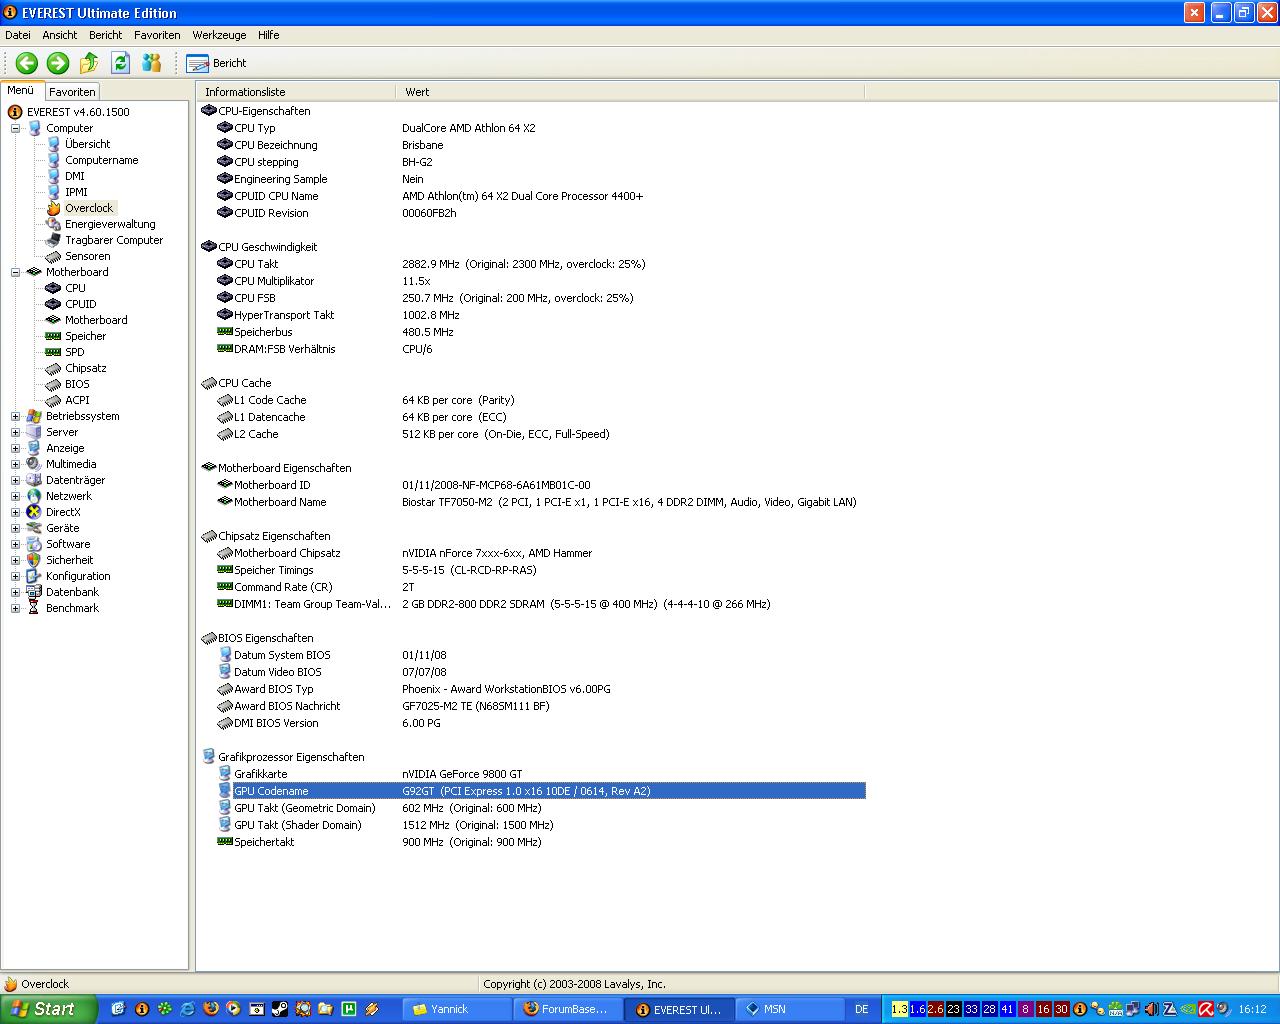Viewport: 1280px width, 1024px height.
Task: Expand the Geräte tree node
Action: [x=15, y=528]
